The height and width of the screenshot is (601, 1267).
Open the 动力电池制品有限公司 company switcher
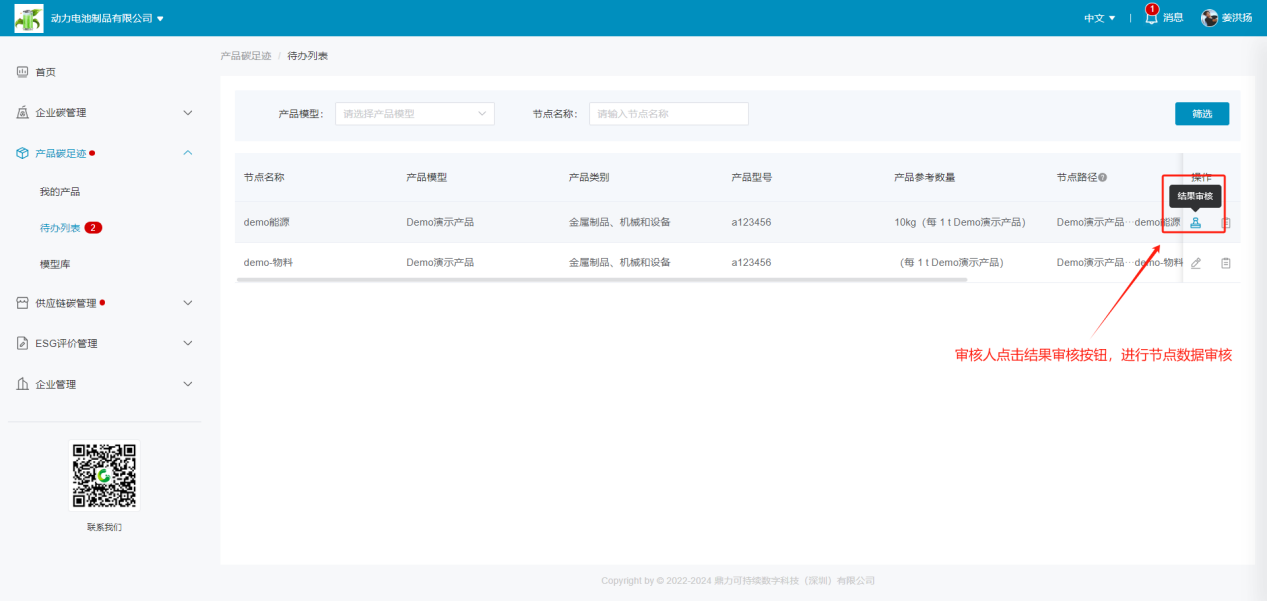tap(106, 18)
